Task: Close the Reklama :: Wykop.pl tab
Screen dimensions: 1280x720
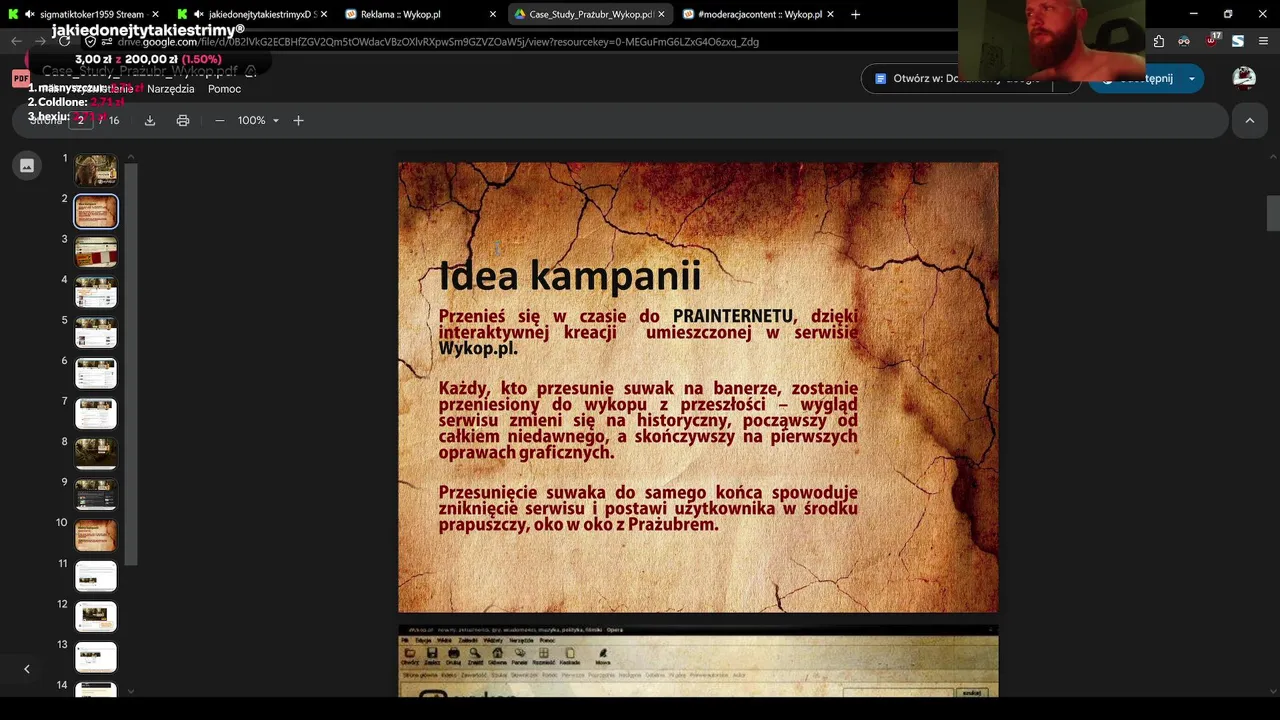Action: tap(493, 15)
